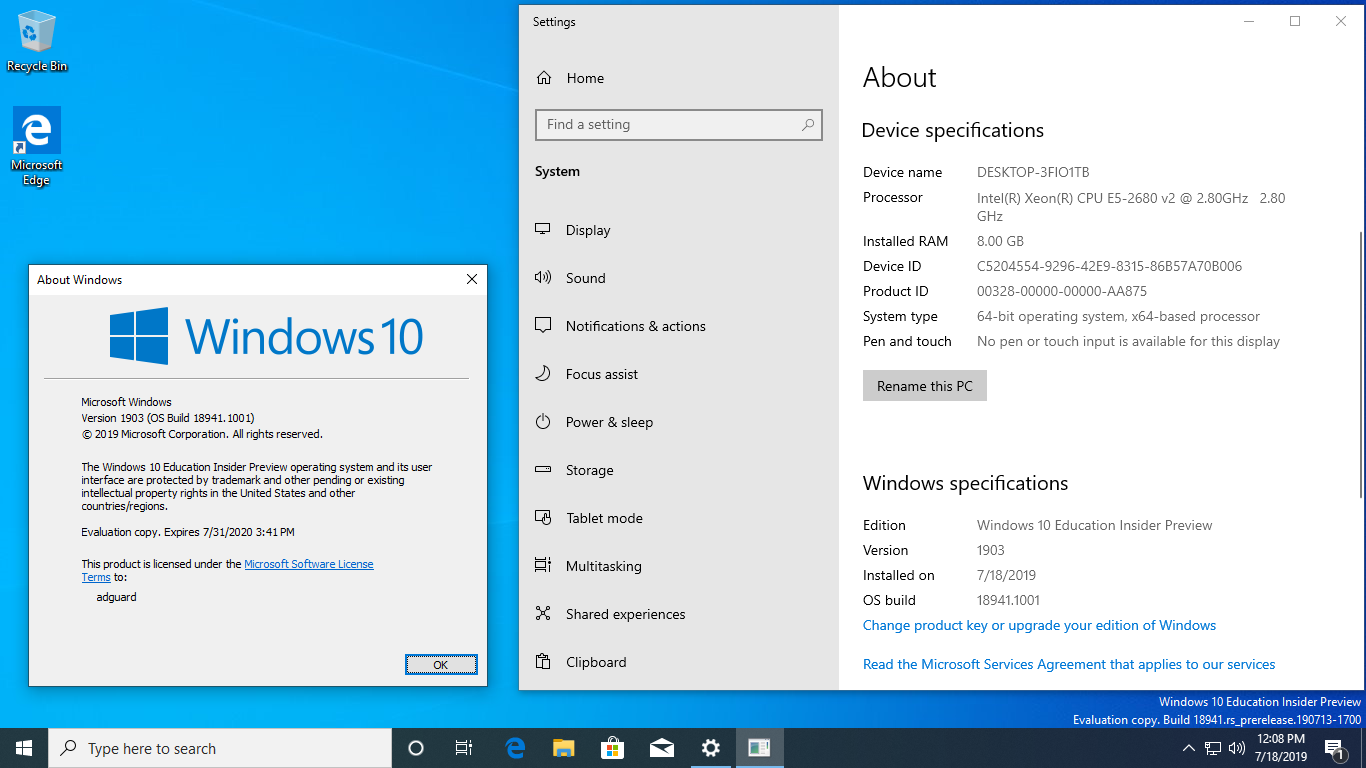This screenshot has width=1366, height=768.
Task: Click the taskbar Type here to search box
Action: tap(220, 748)
